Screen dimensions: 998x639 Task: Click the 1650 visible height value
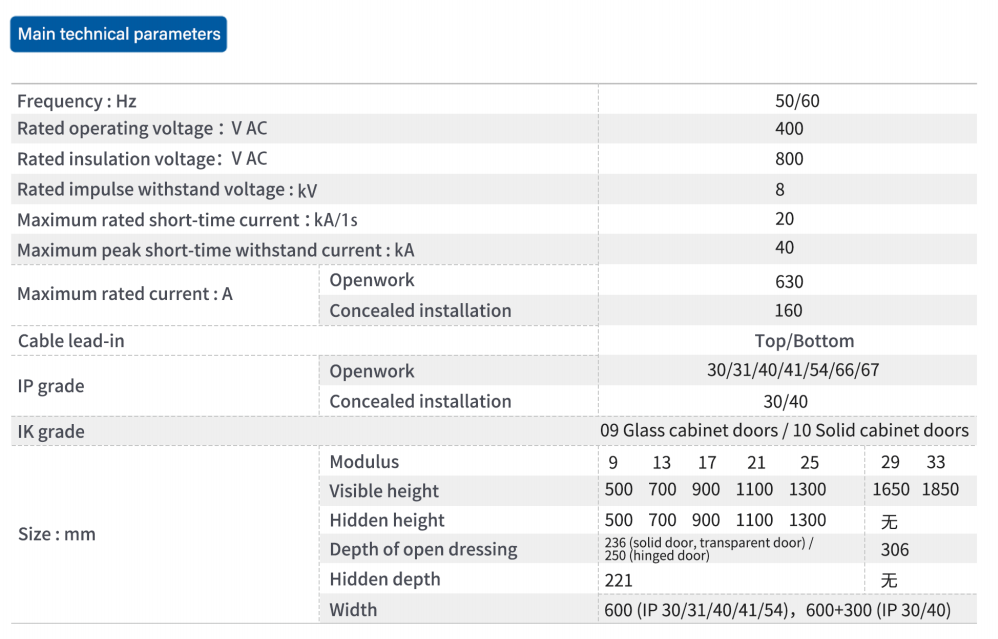[890, 489]
